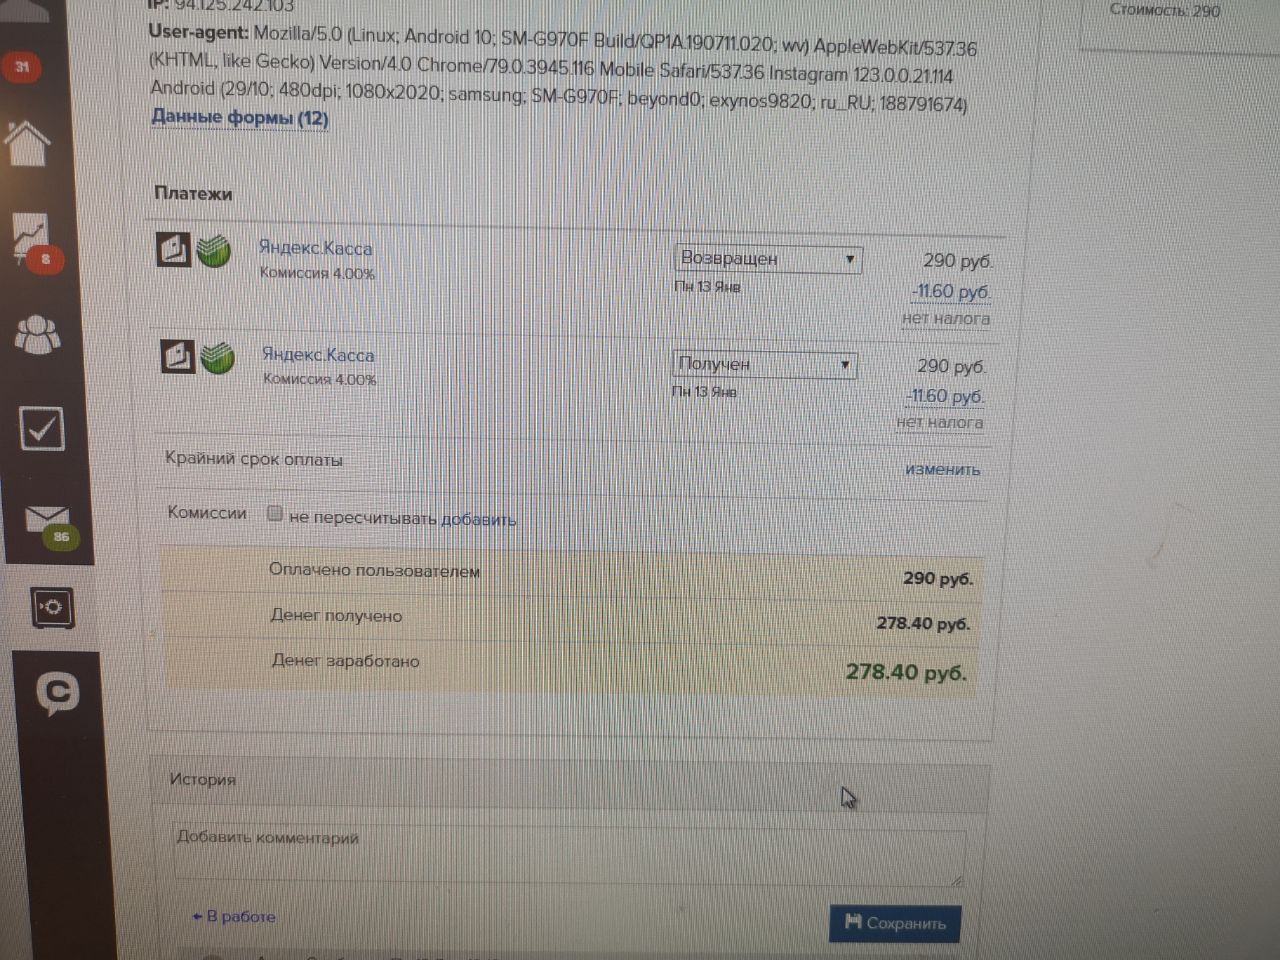This screenshot has width=1280, height=960.
Task: Click "изменить" next to payment deadline
Action: click(942, 469)
